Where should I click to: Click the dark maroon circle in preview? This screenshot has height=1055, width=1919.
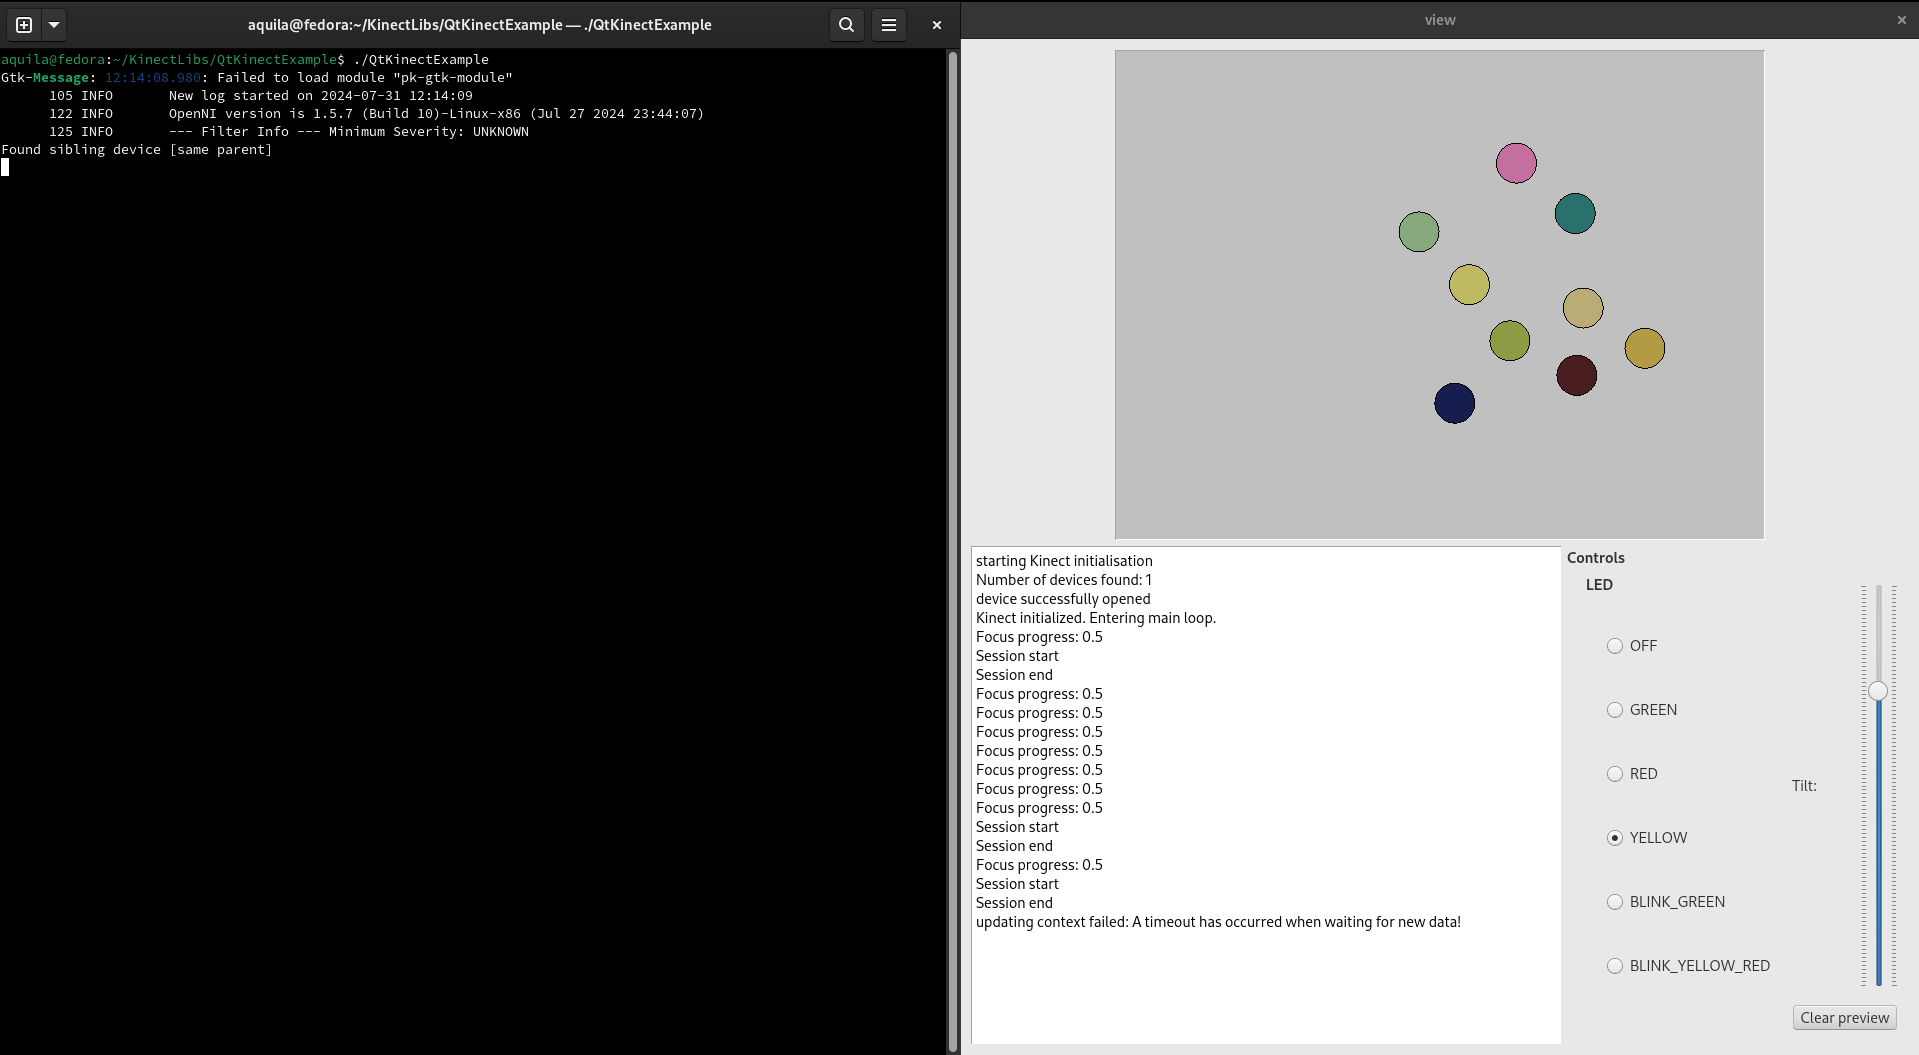point(1576,376)
